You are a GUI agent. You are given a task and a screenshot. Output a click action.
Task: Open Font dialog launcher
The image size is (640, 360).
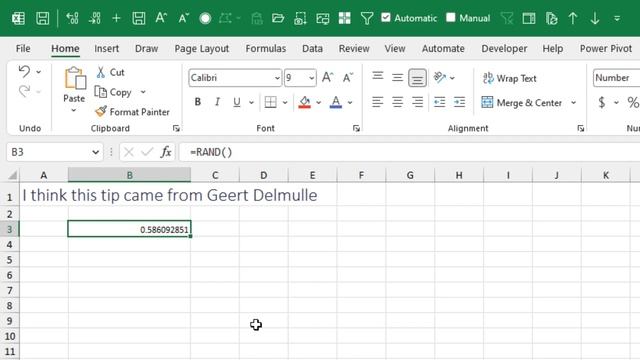tap(356, 129)
